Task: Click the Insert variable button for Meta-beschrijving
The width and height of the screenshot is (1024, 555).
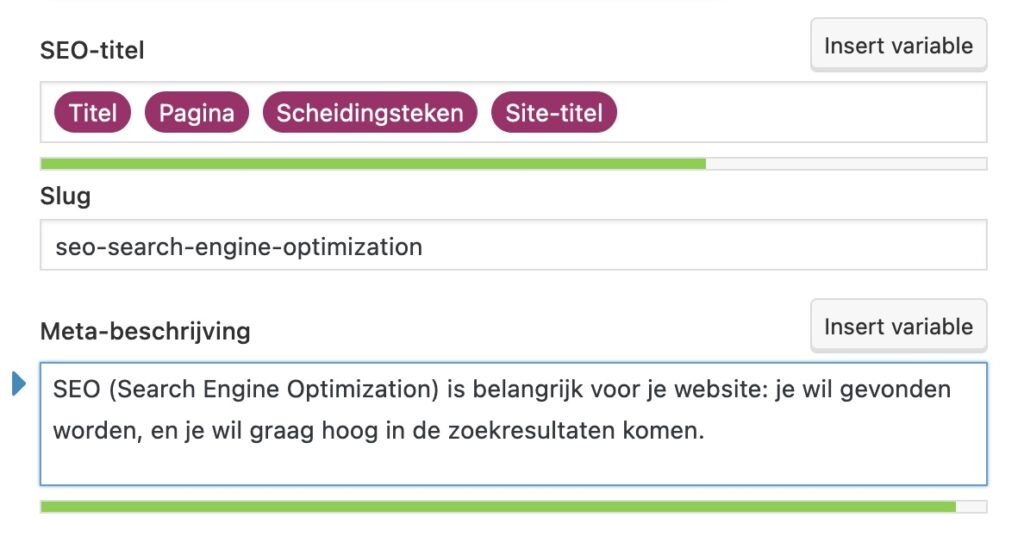Action: [898, 327]
